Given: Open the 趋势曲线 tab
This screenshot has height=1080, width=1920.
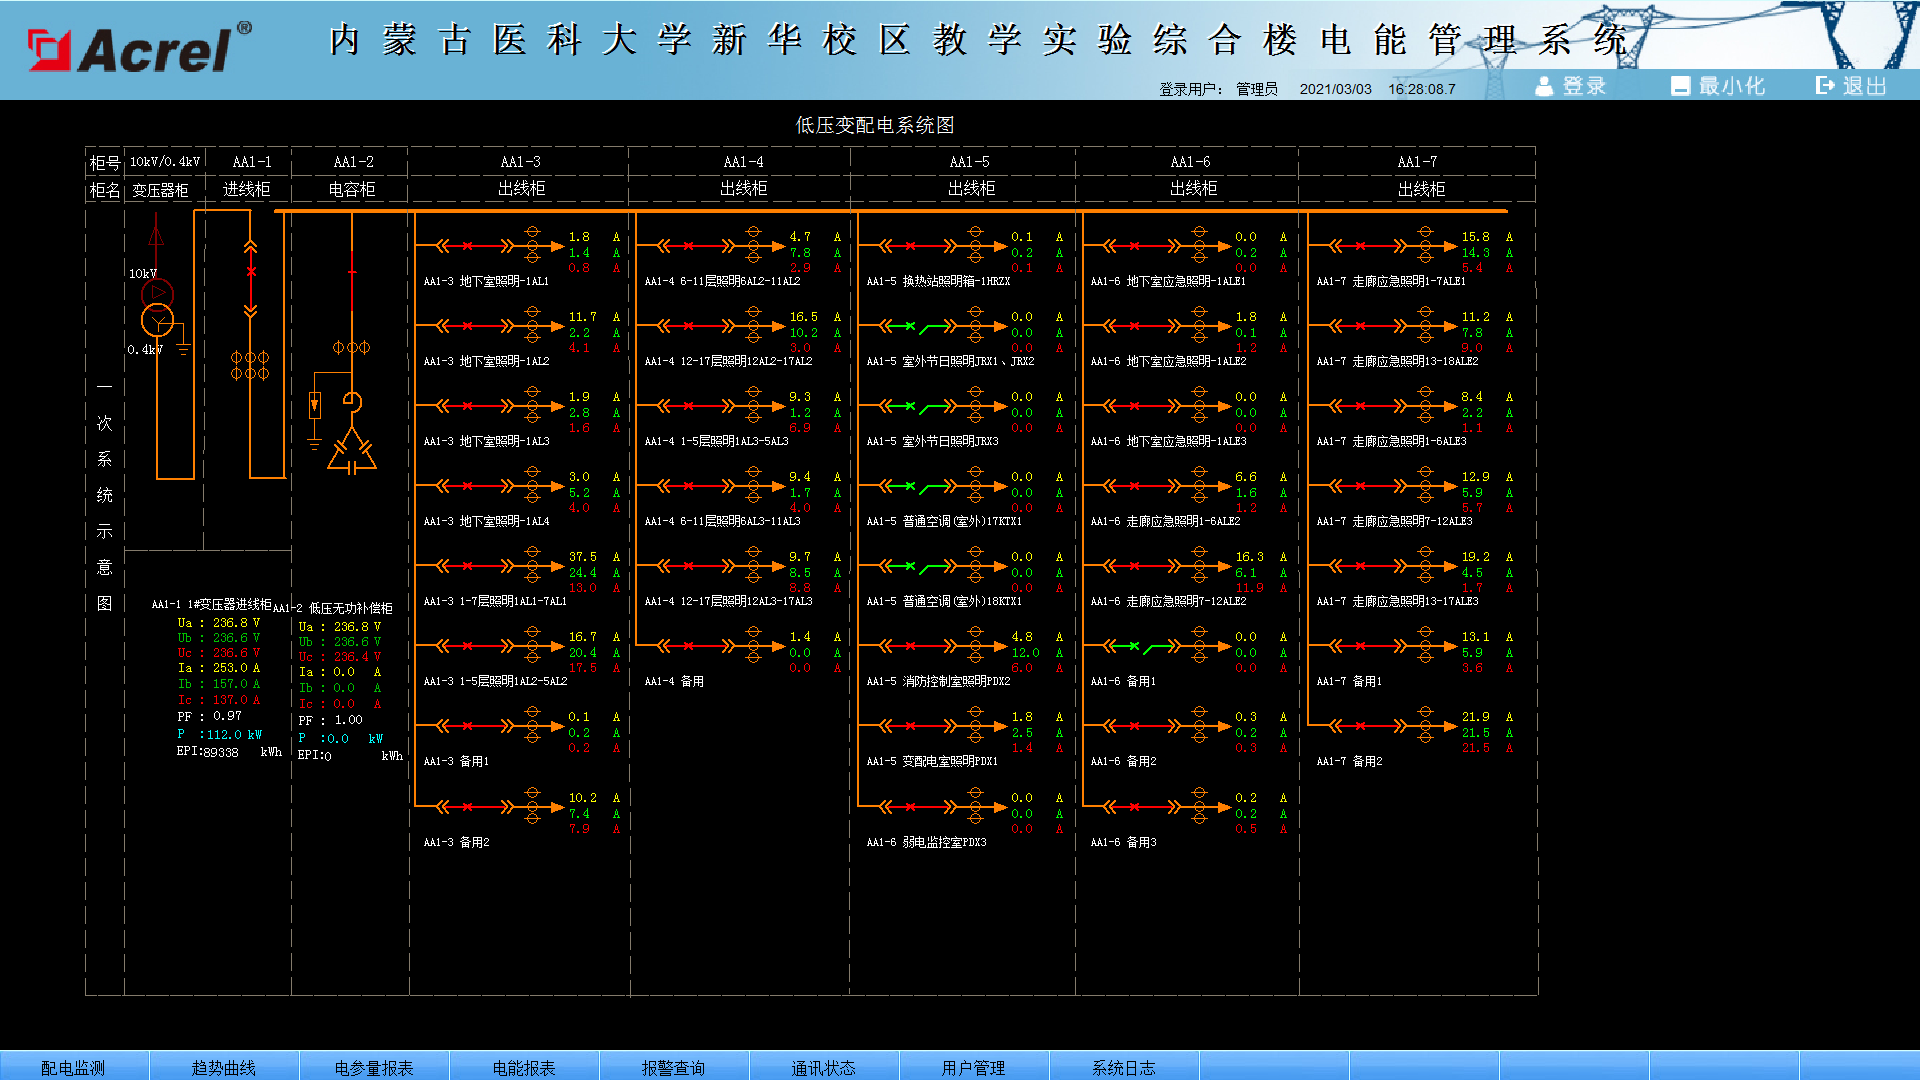Looking at the screenshot, I should pos(223,1067).
